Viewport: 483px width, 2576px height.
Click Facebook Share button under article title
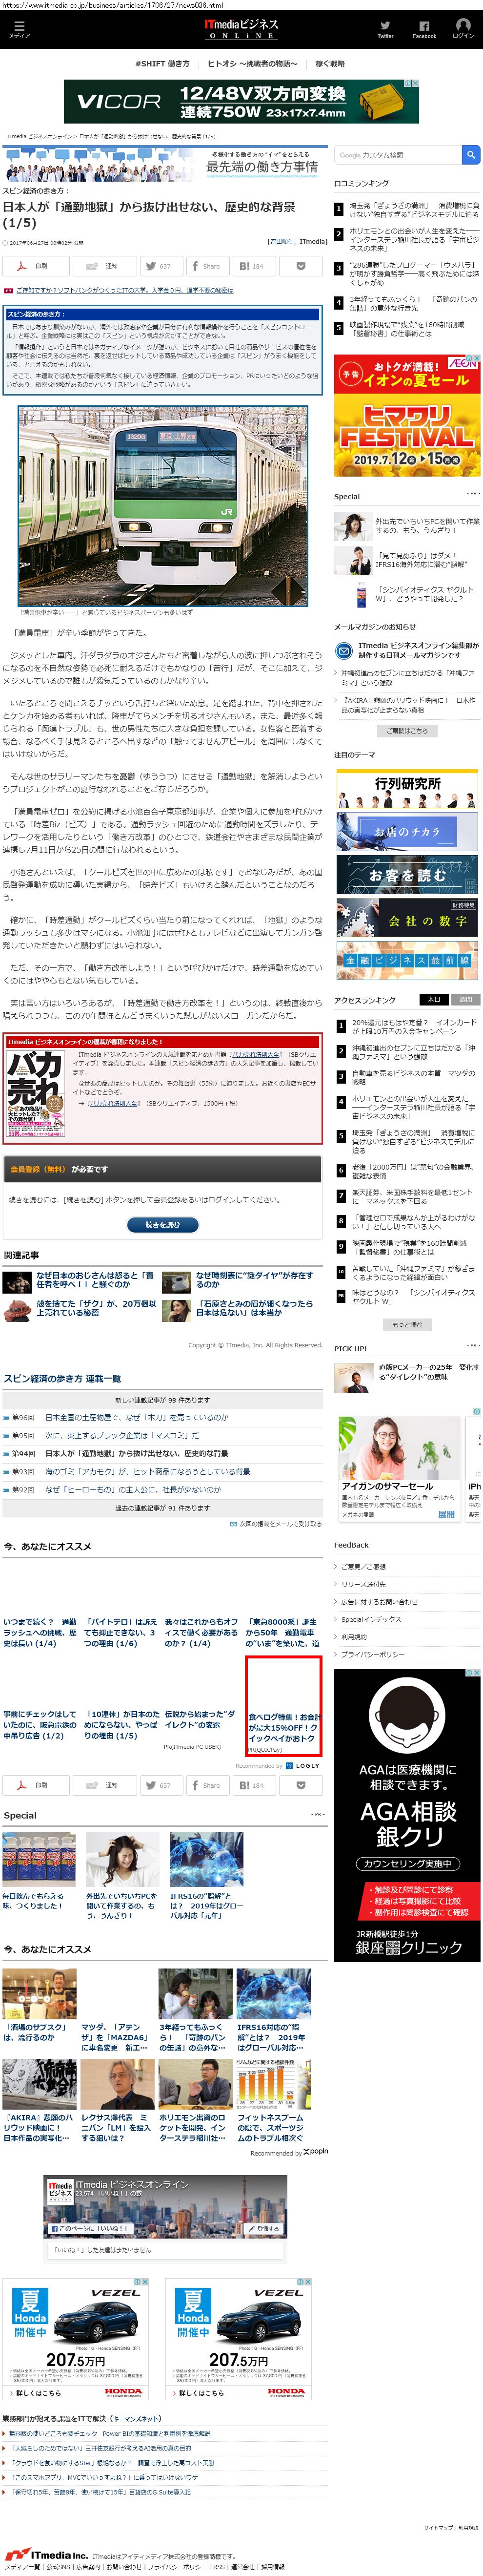(x=208, y=266)
